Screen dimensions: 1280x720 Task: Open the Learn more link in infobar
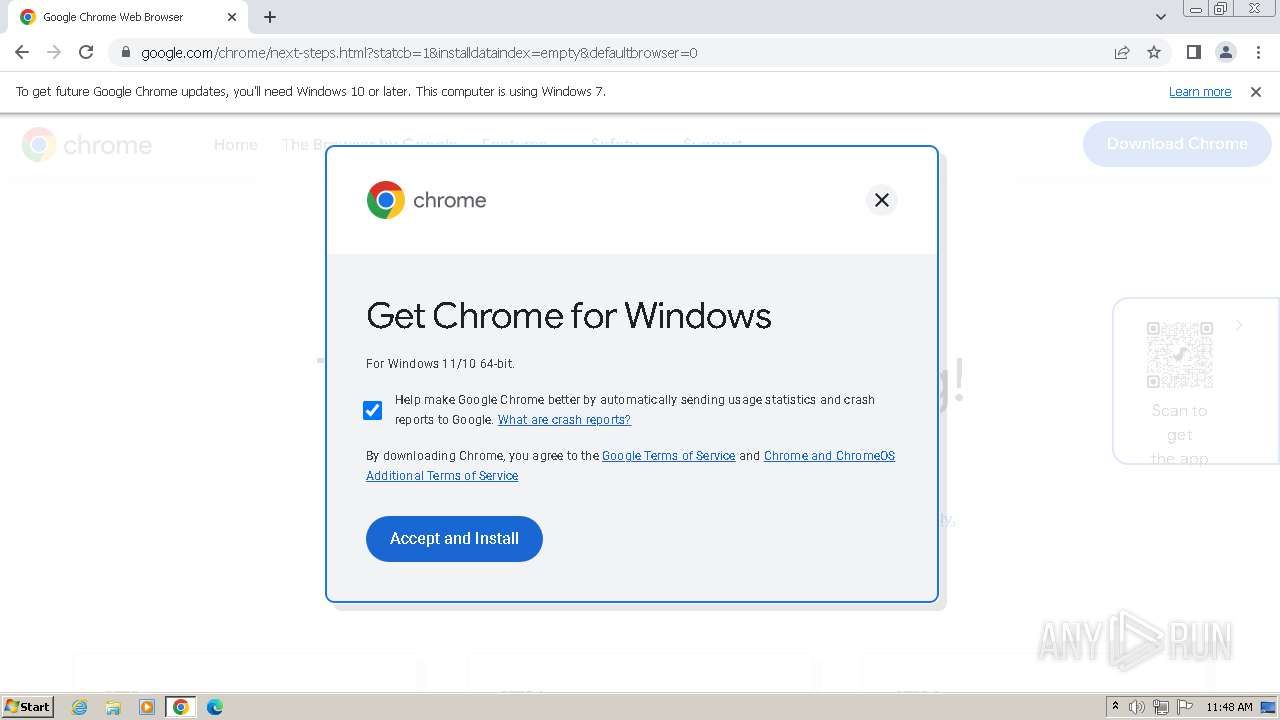point(1200,92)
